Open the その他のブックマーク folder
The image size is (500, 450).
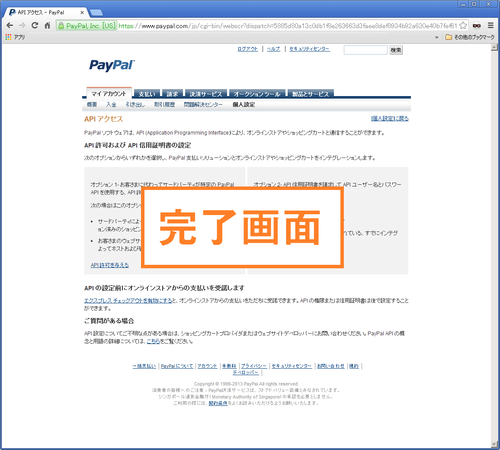[470, 37]
